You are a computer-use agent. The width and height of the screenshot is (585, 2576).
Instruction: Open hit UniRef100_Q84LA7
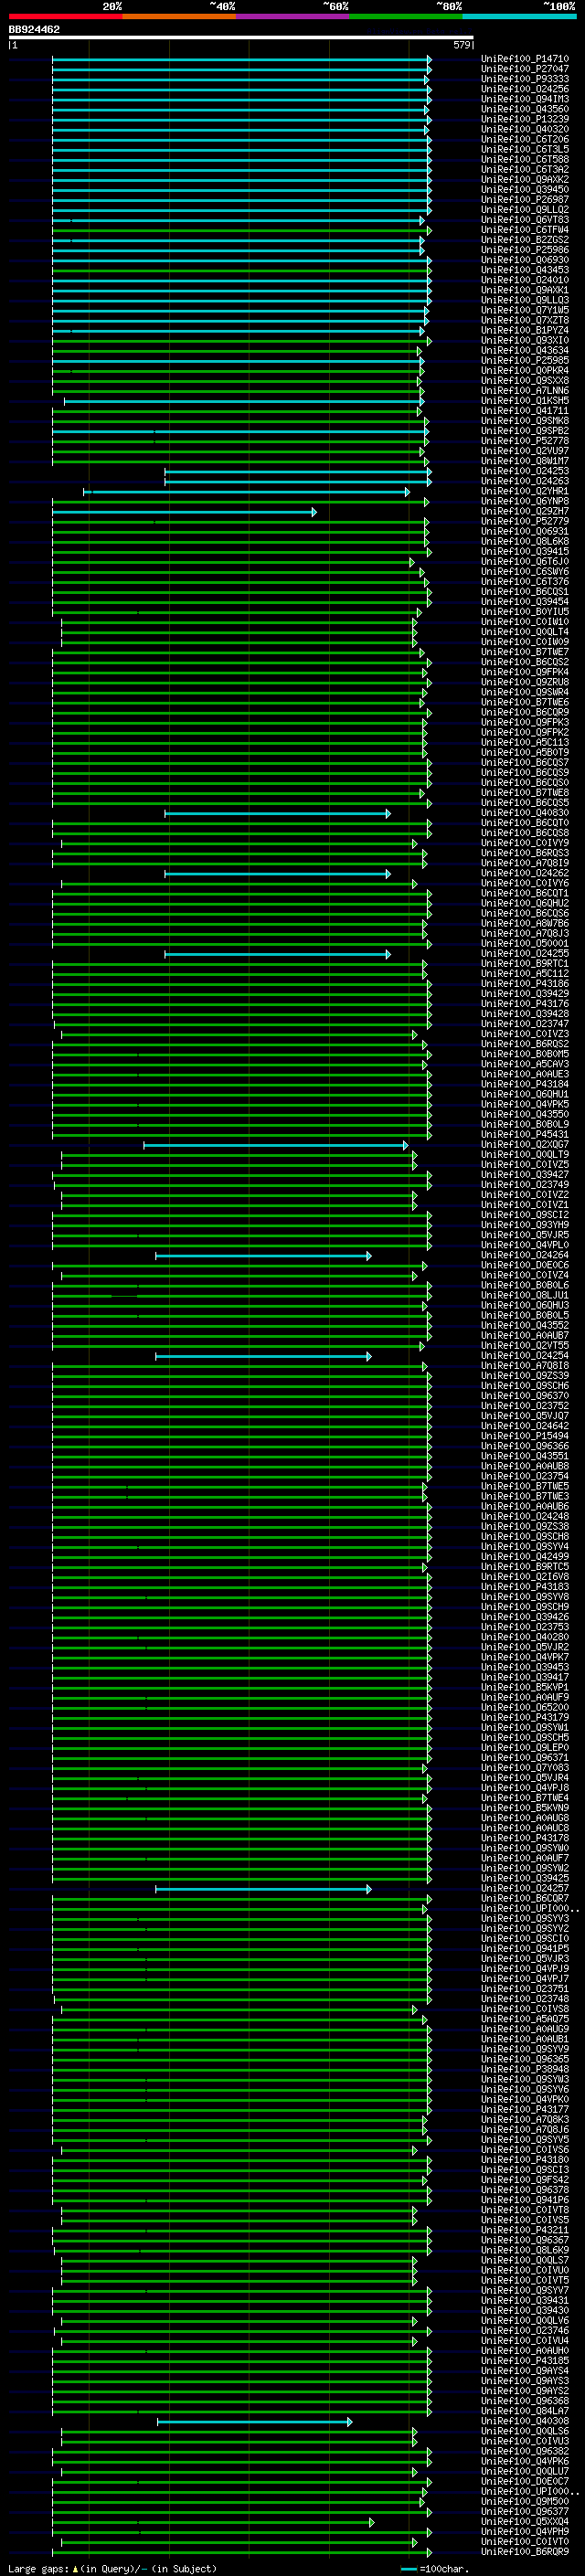[x=524, y=2412]
